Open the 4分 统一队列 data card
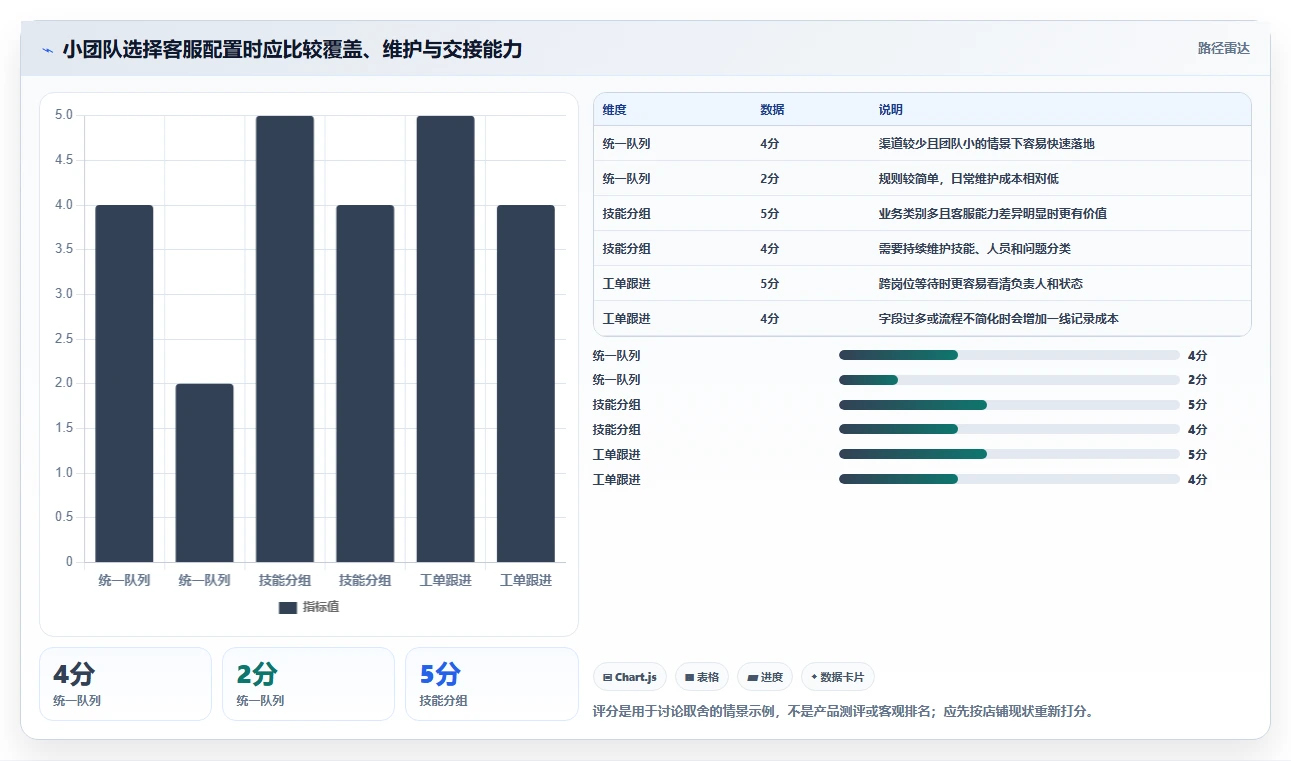 (x=125, y=684)
